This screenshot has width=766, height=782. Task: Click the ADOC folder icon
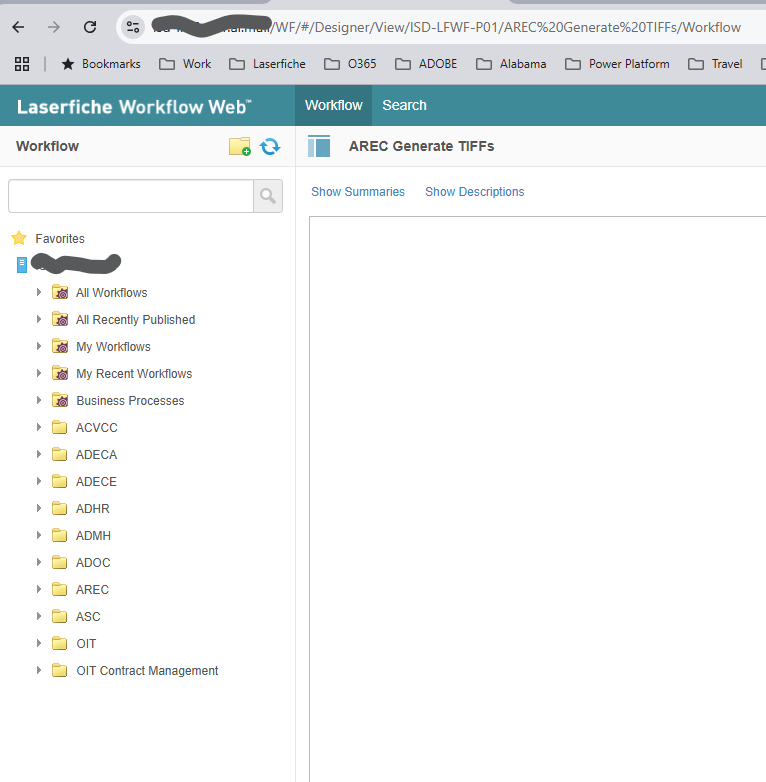pyautogui.click(x=60, y=562)
